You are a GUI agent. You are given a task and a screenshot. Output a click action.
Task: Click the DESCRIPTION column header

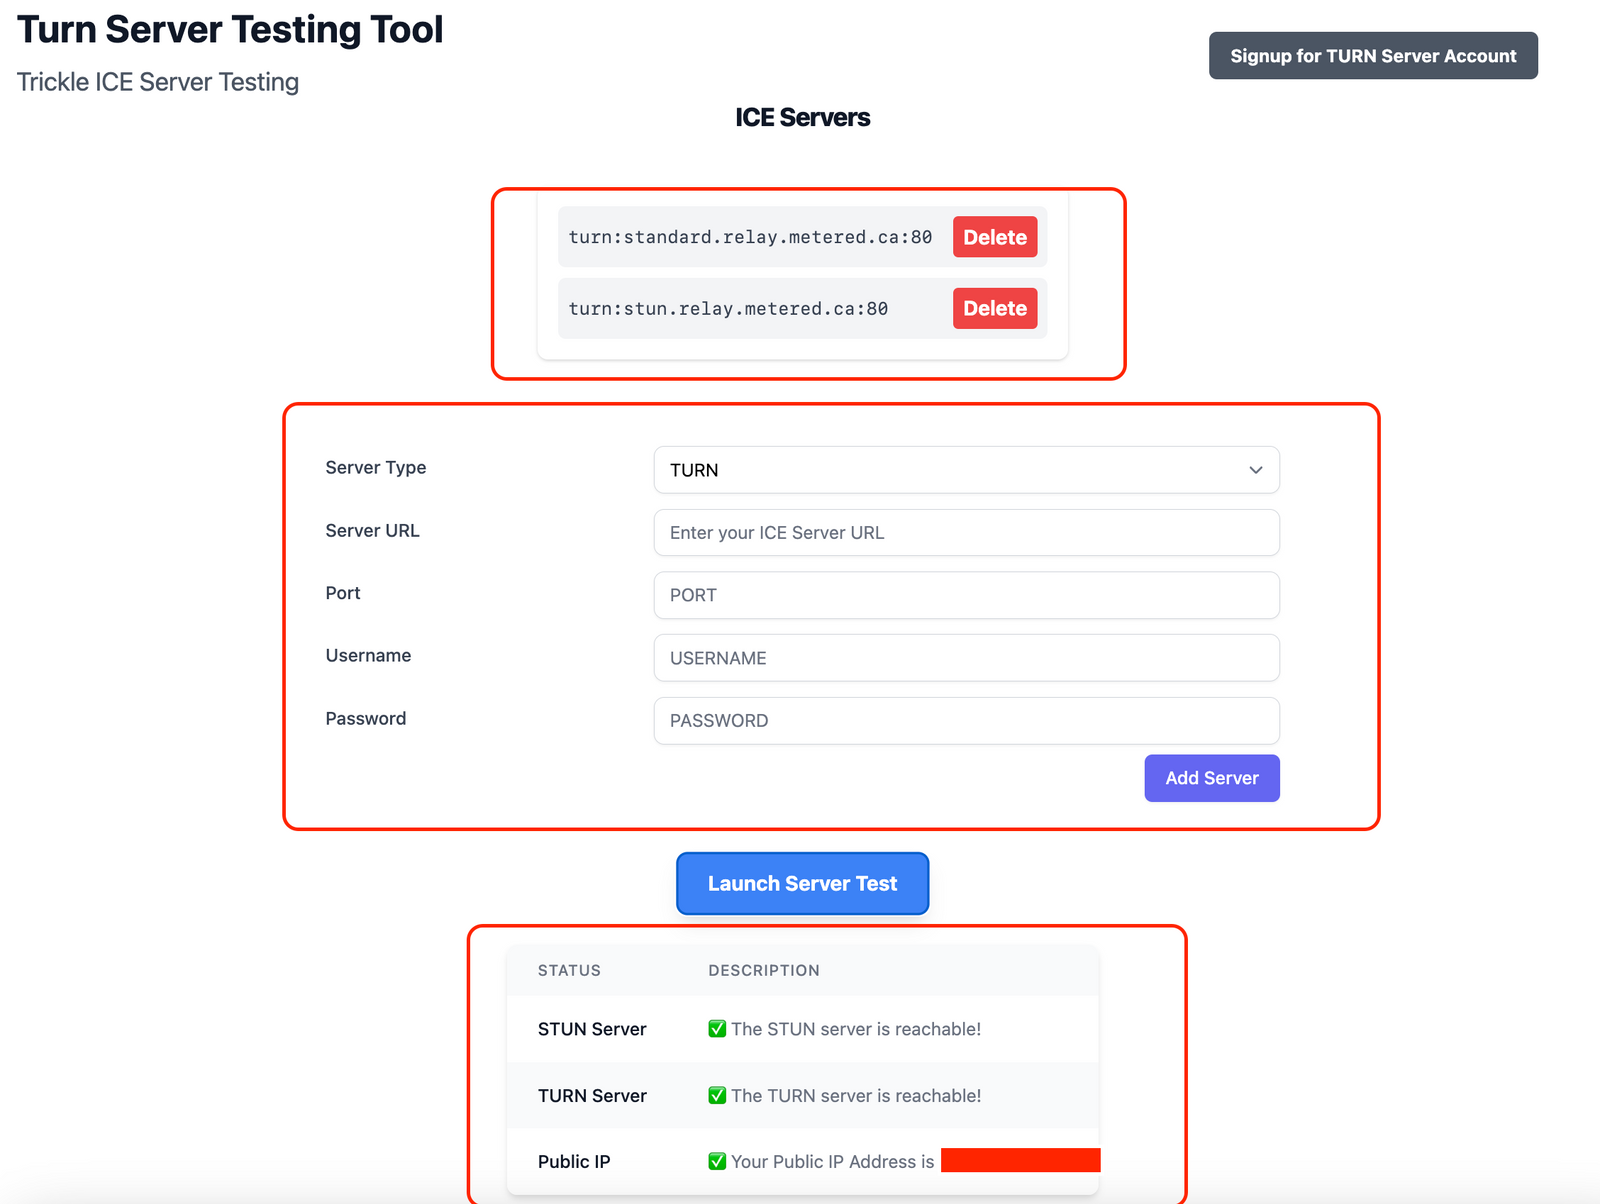763,970
